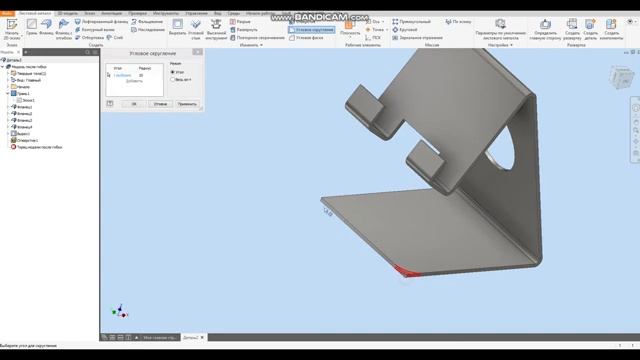This screenshot has height=360, width=640.
Task: Expand Твердые тела node in browser
Action: [x=8, y=73]
